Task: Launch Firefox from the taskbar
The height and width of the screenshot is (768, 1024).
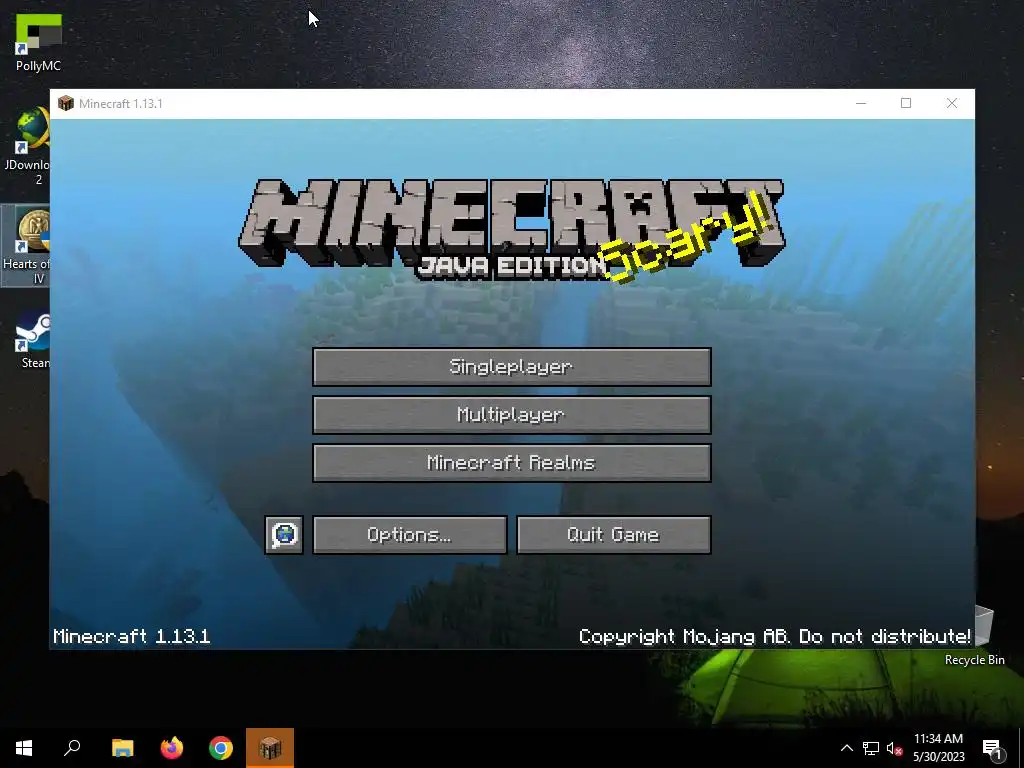Action: 172,748
